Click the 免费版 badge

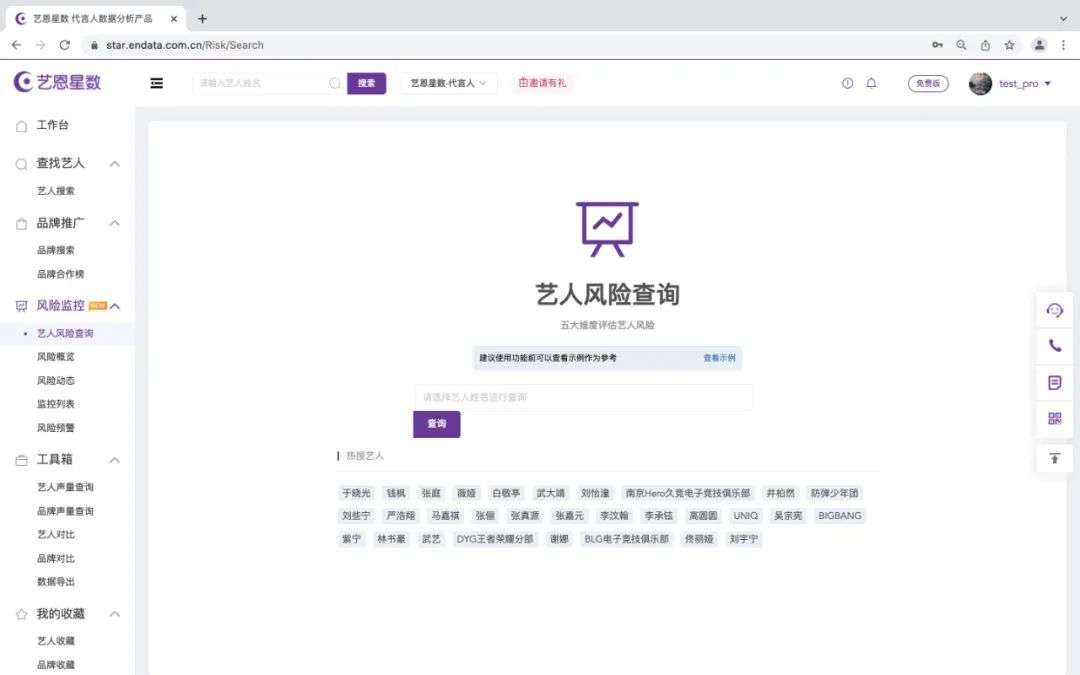pyautogui.click(x=928, y=83)
